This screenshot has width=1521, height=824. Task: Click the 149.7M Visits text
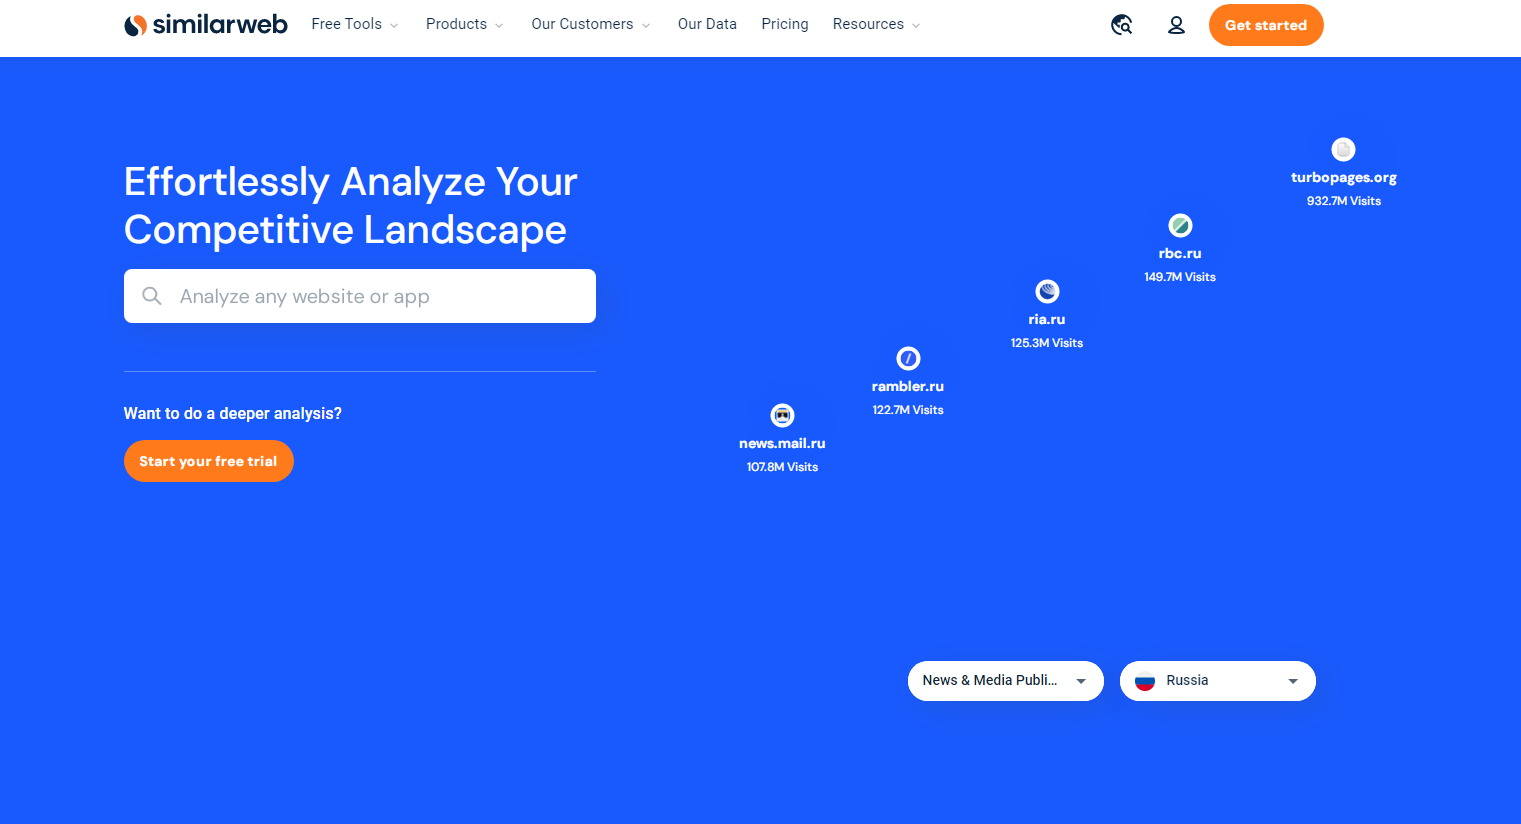coord(1180,277)
